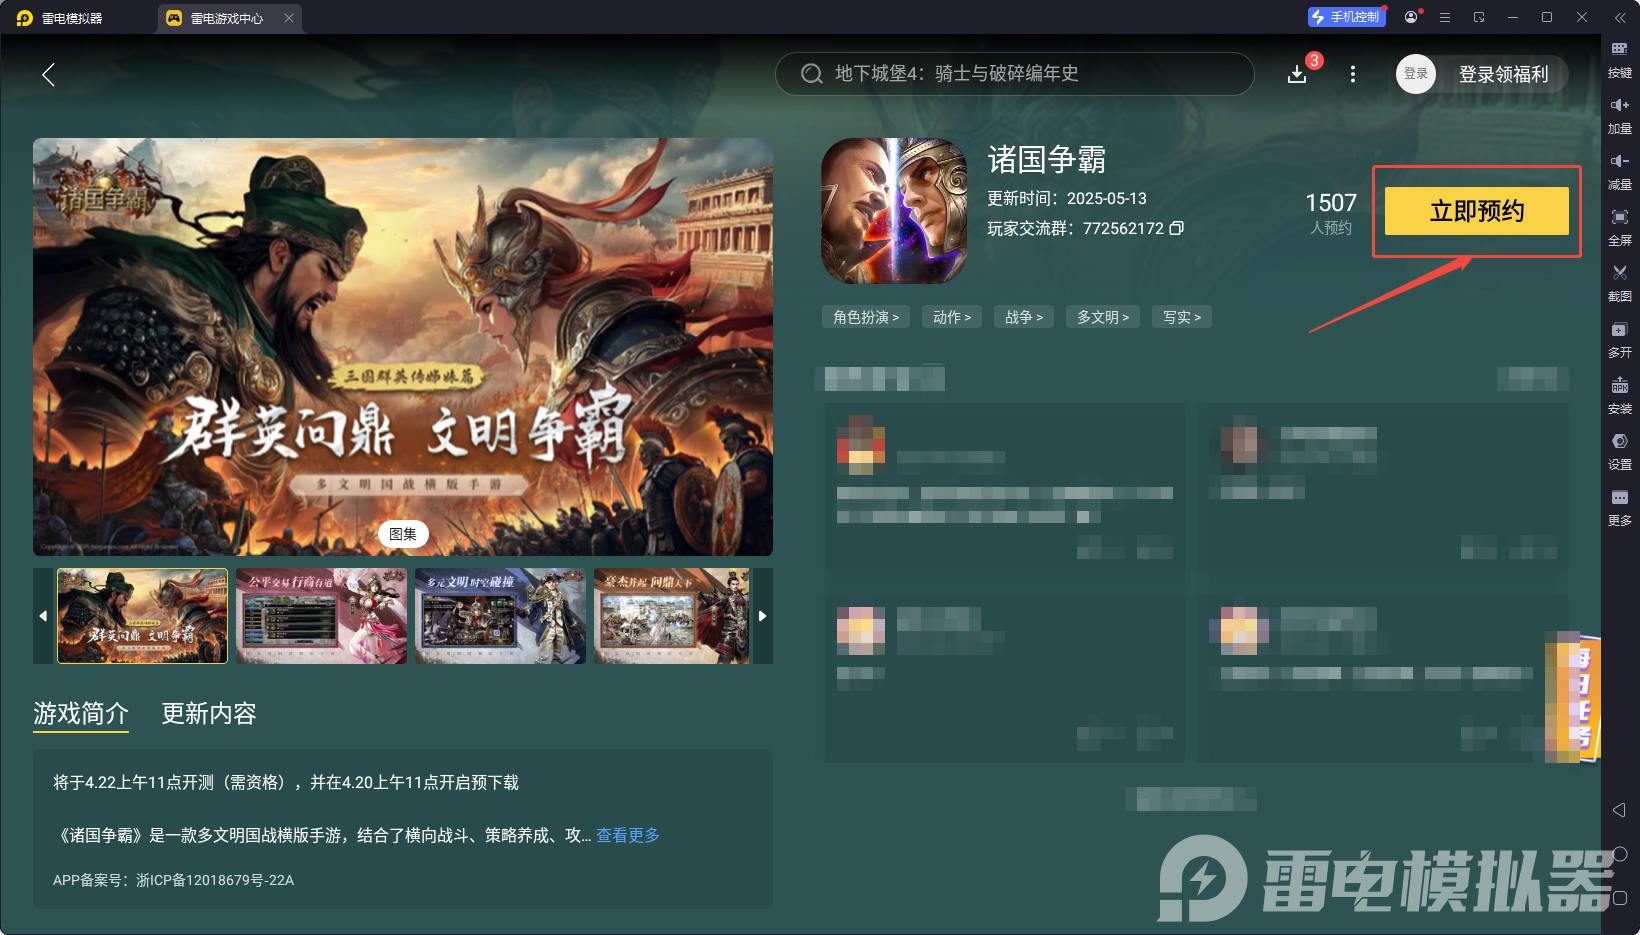The width and height of the screenshot is (1640, 935).
Task: Open the three-dot more options menu
Action: pyautogui.click(x=1353, y=74)
